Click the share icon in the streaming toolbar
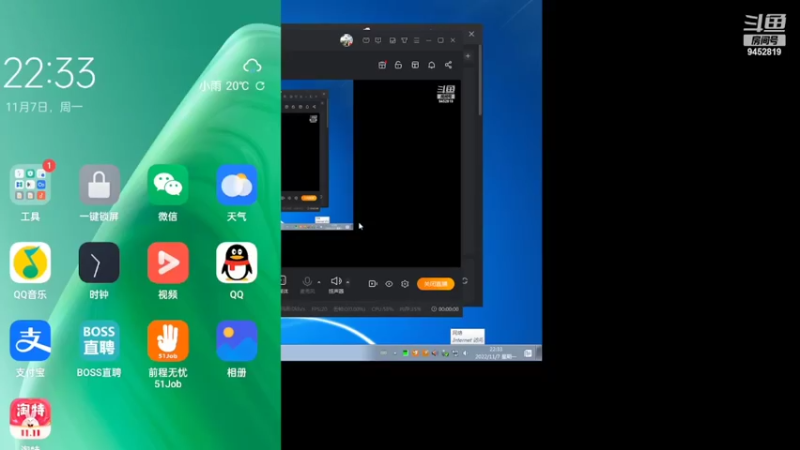 point(448,65)
